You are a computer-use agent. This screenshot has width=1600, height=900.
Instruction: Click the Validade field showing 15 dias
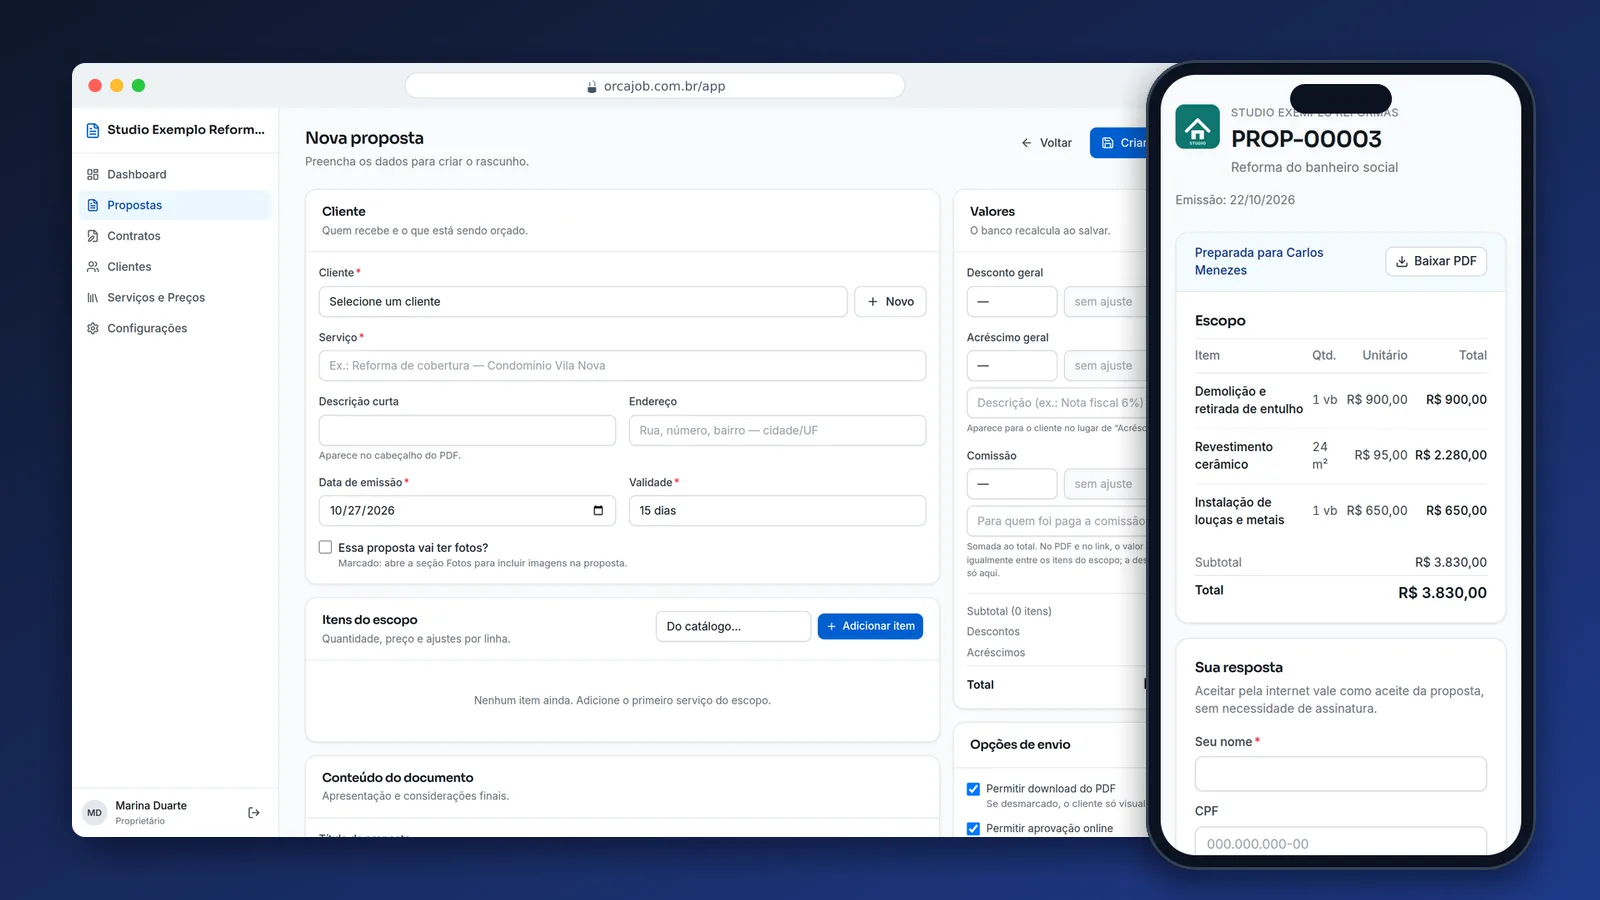point(777,511)
